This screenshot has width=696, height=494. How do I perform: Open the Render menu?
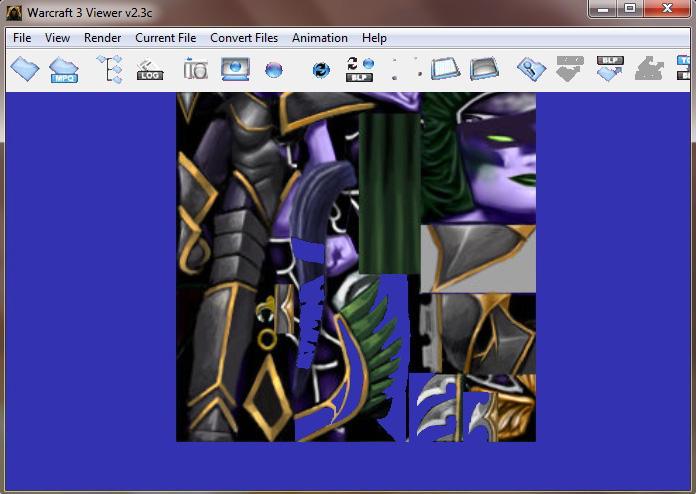103,38
